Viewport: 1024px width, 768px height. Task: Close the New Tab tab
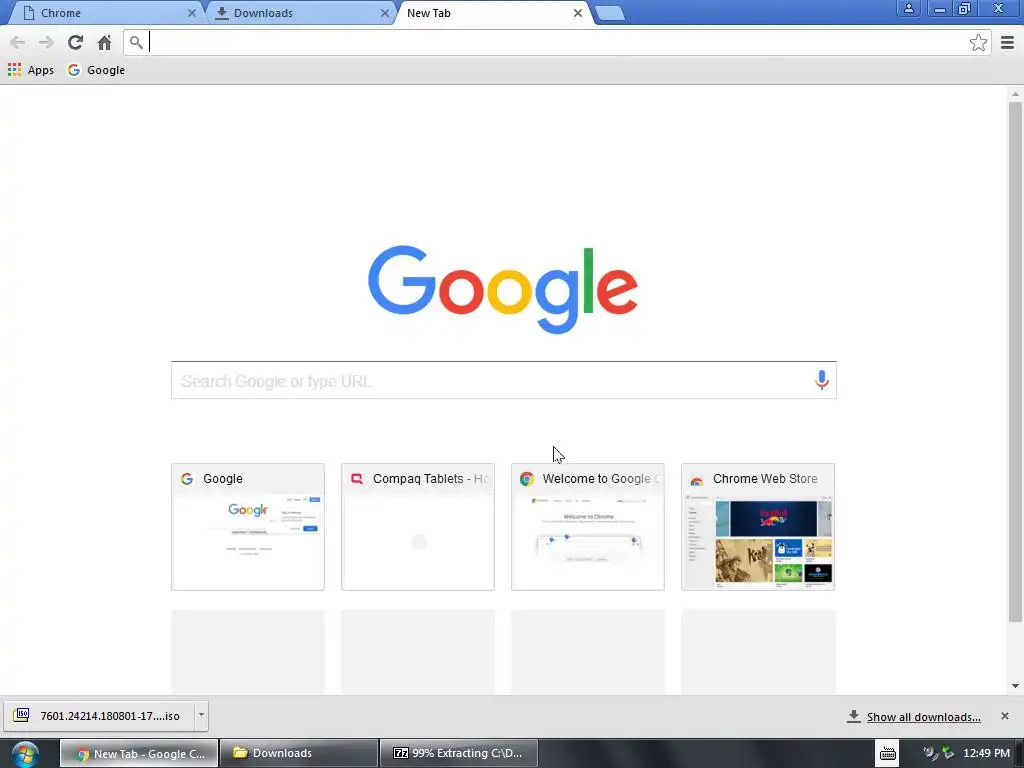(577, 13)
